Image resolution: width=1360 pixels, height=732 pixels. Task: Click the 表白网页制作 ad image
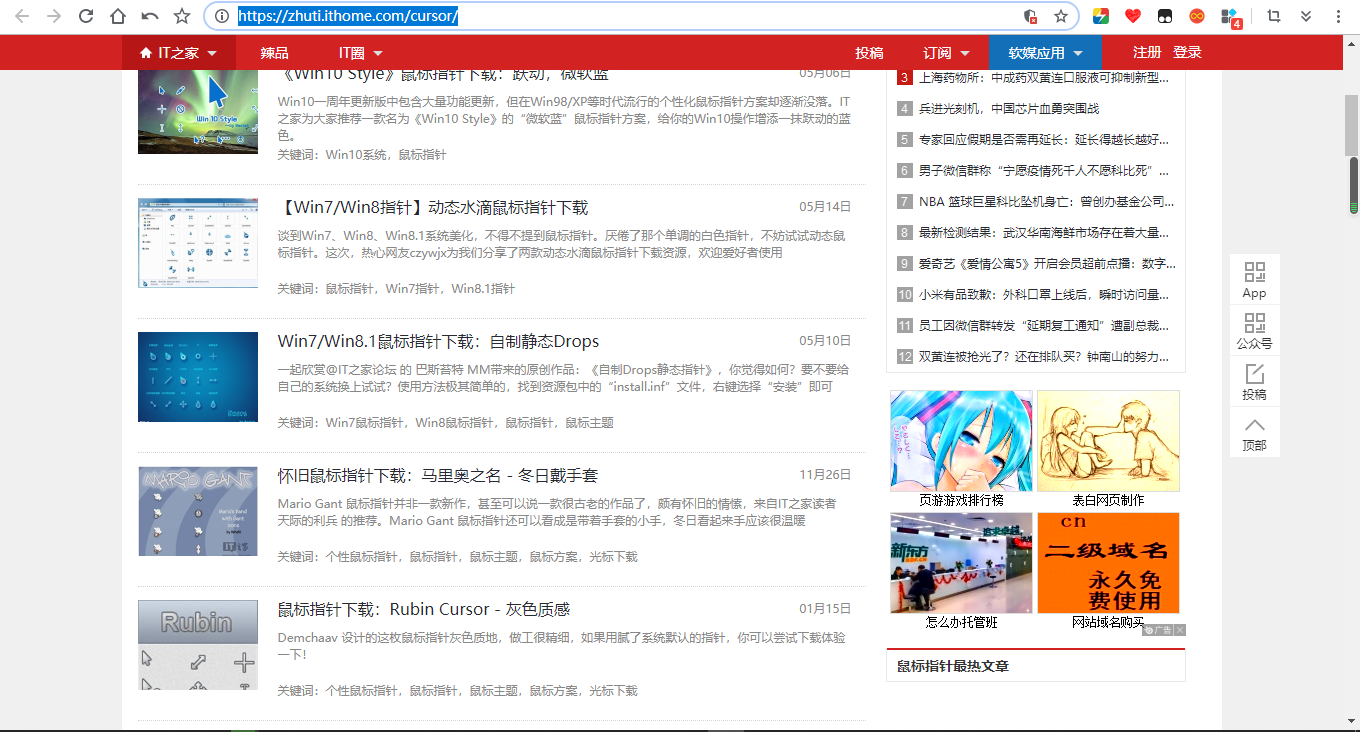(1108, 441)
